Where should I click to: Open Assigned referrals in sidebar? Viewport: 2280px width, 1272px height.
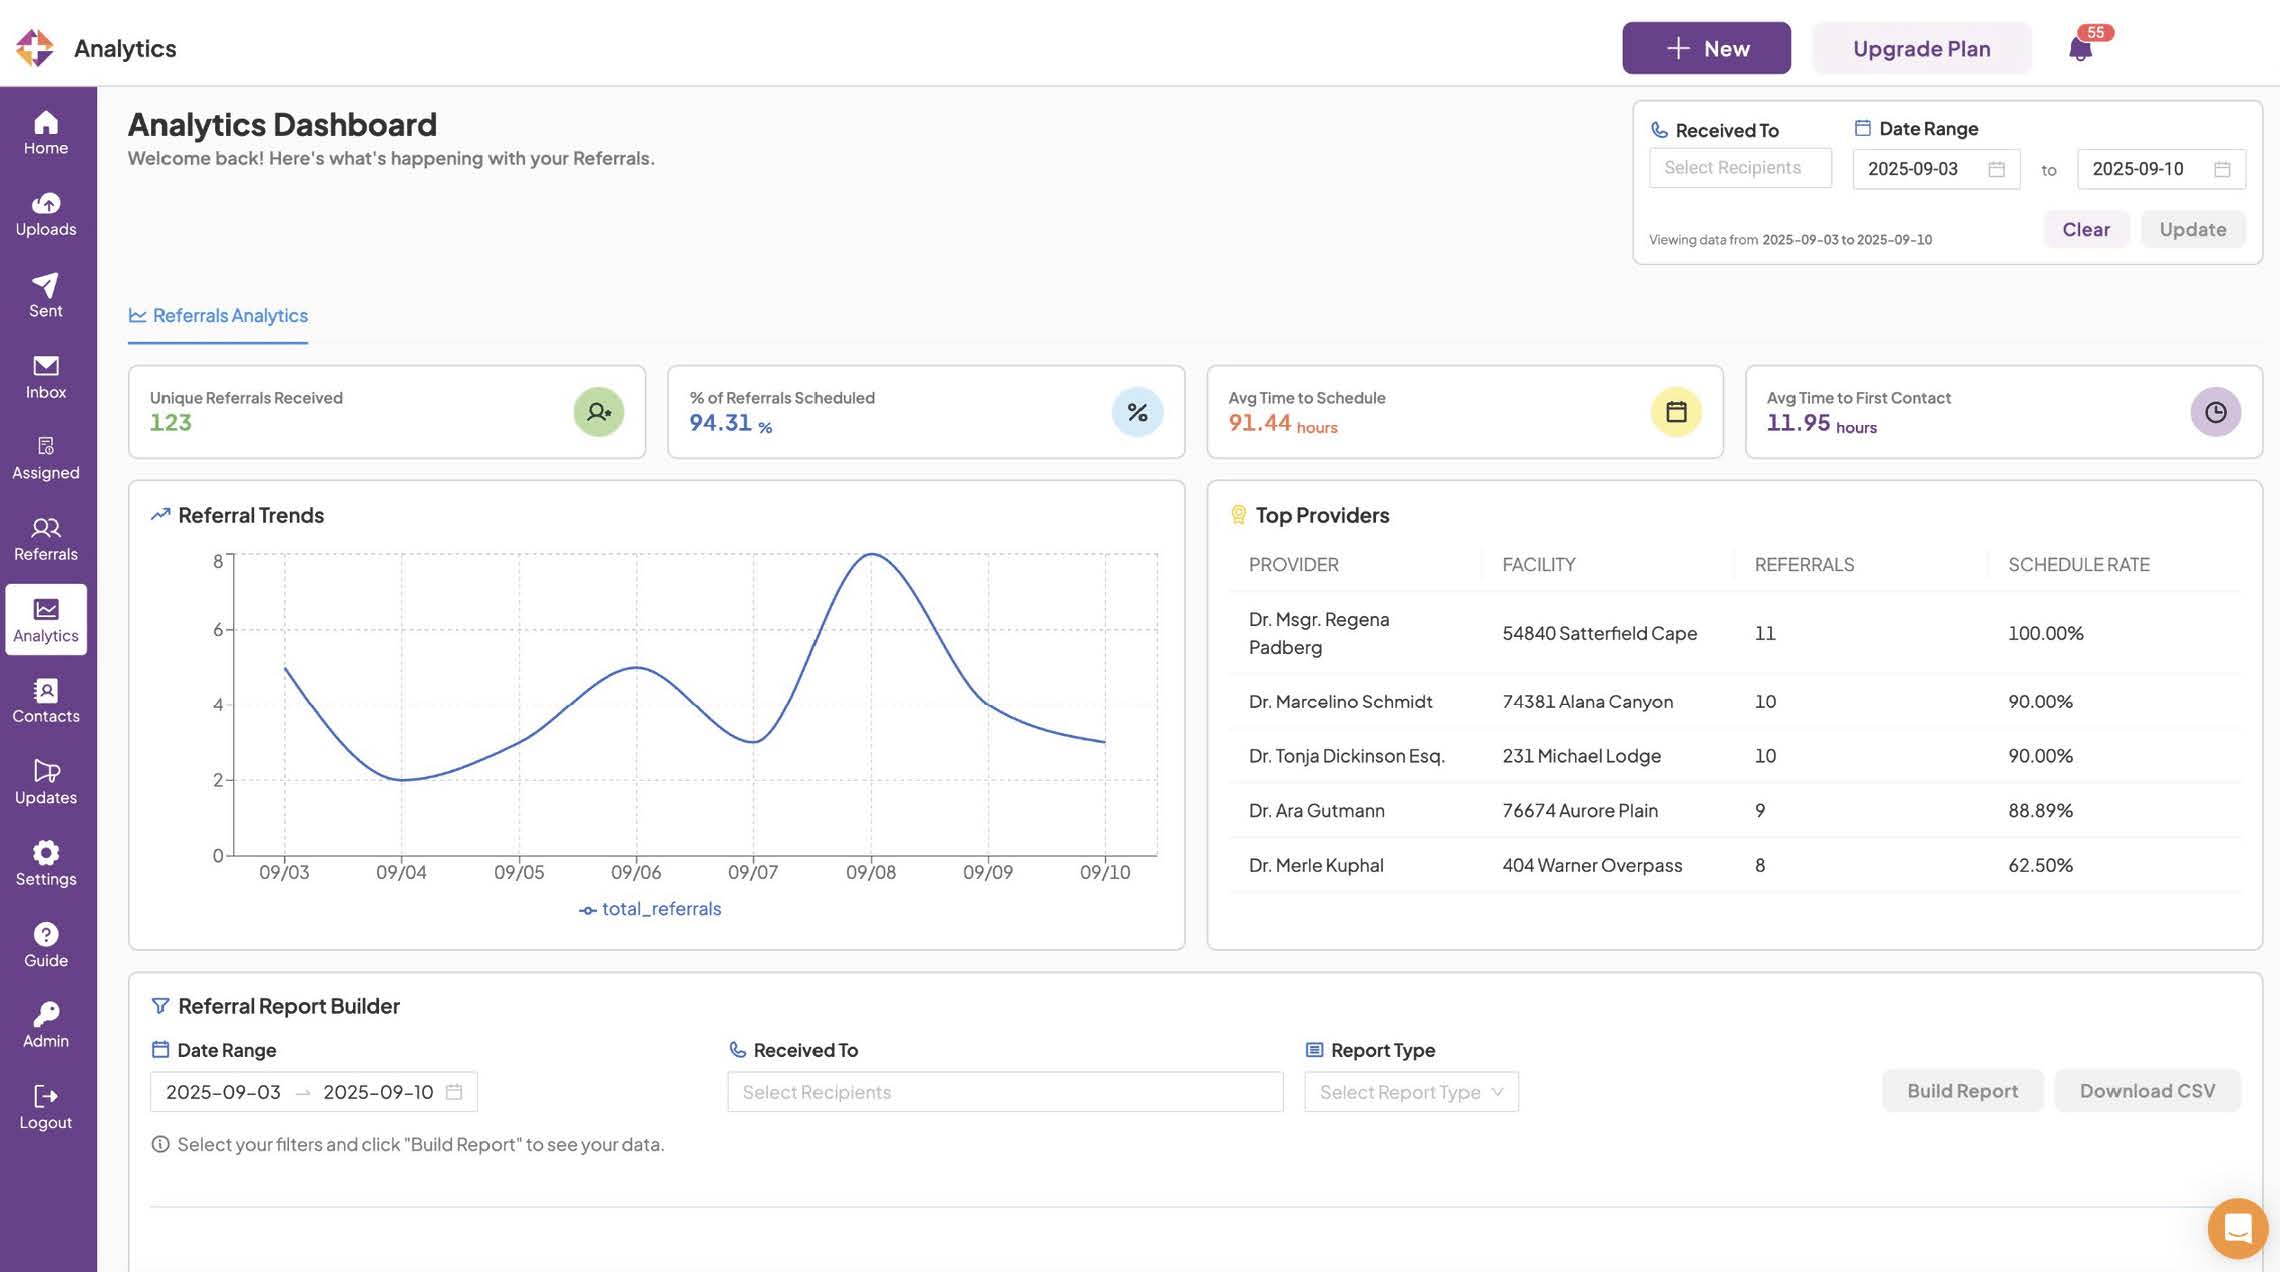46,457
